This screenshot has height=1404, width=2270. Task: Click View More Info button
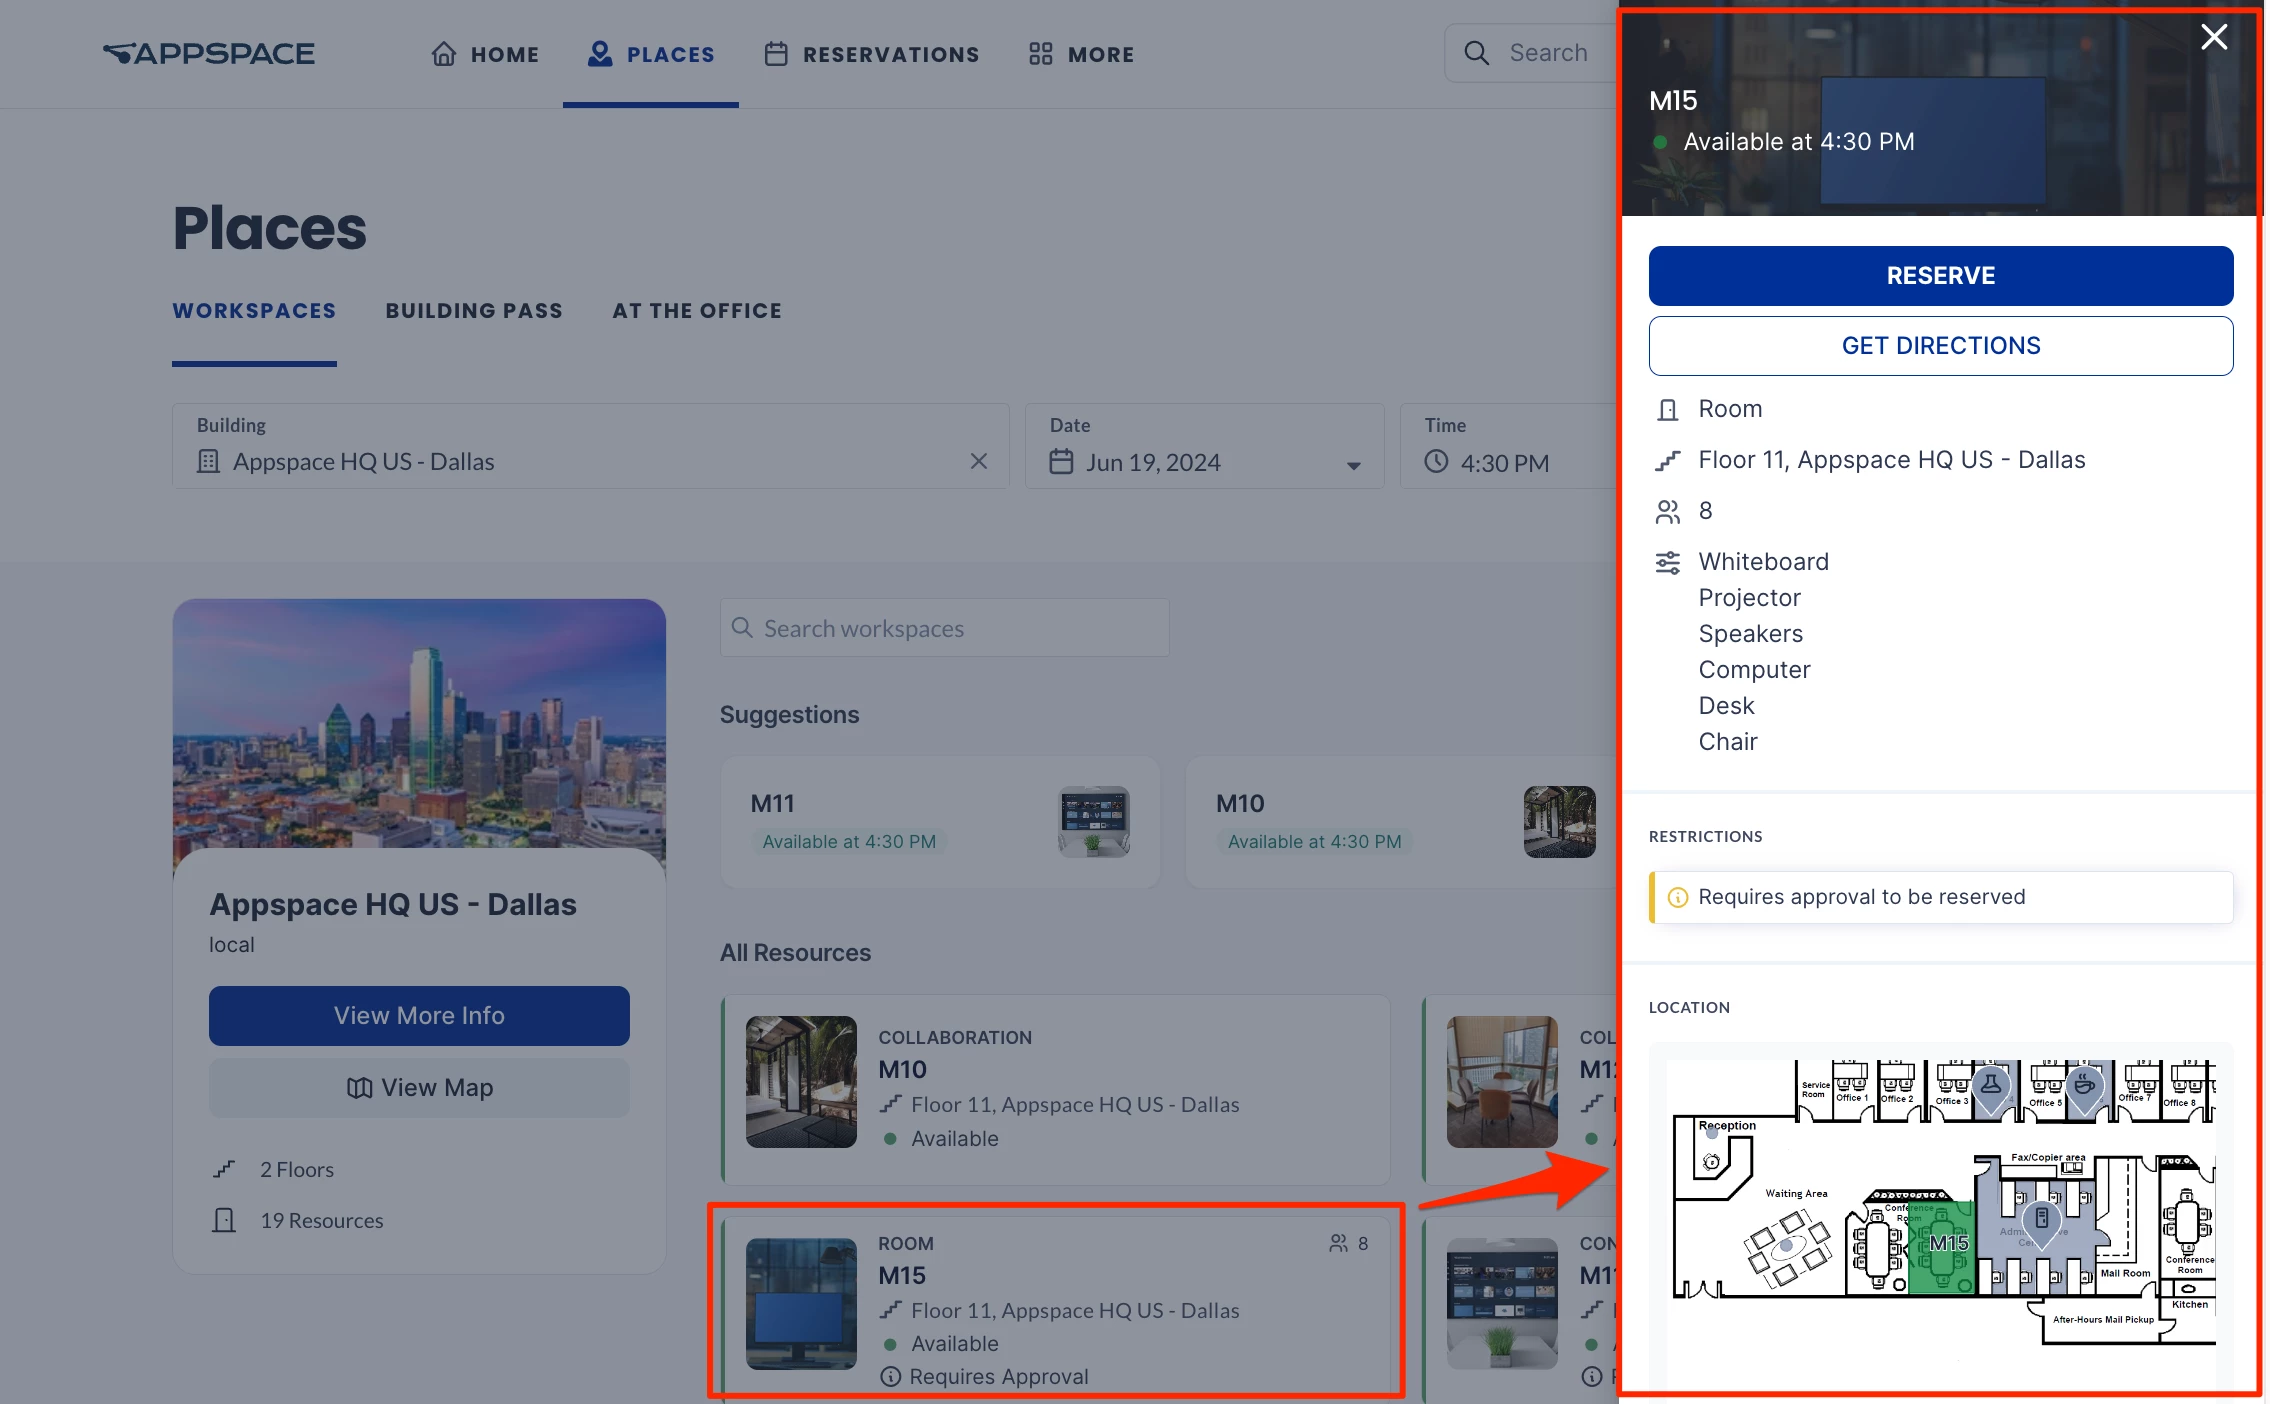point(419,1016)
